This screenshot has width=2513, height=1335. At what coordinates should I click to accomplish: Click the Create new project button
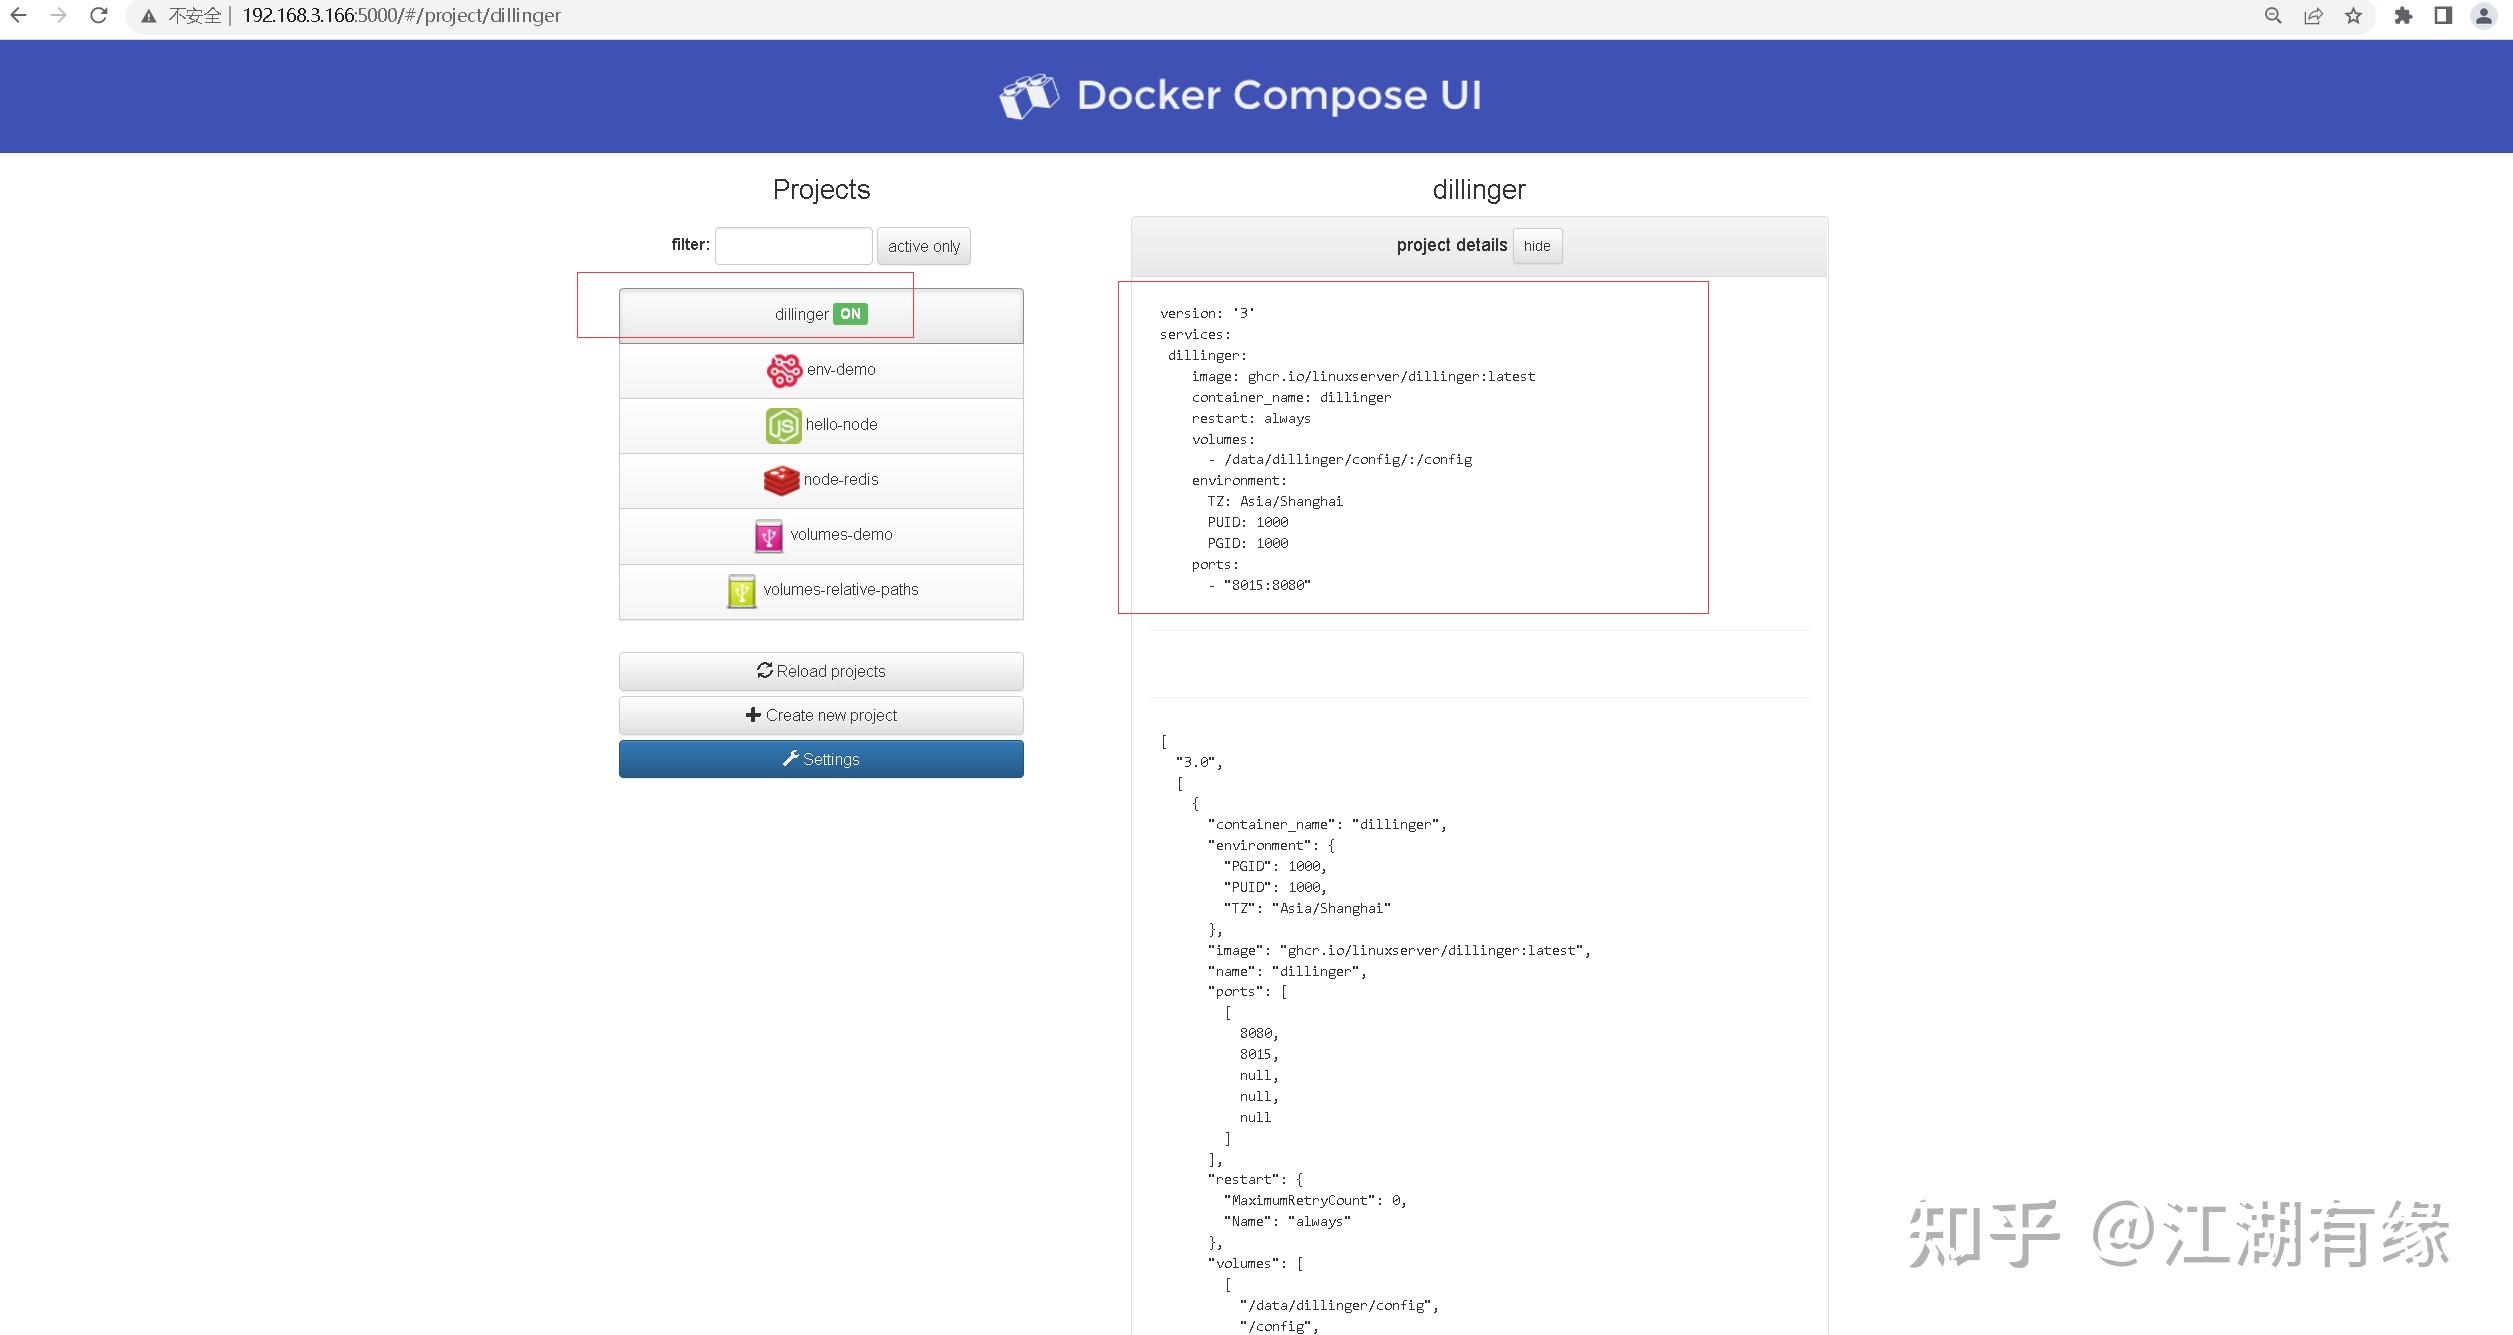(x=820, y=714)
